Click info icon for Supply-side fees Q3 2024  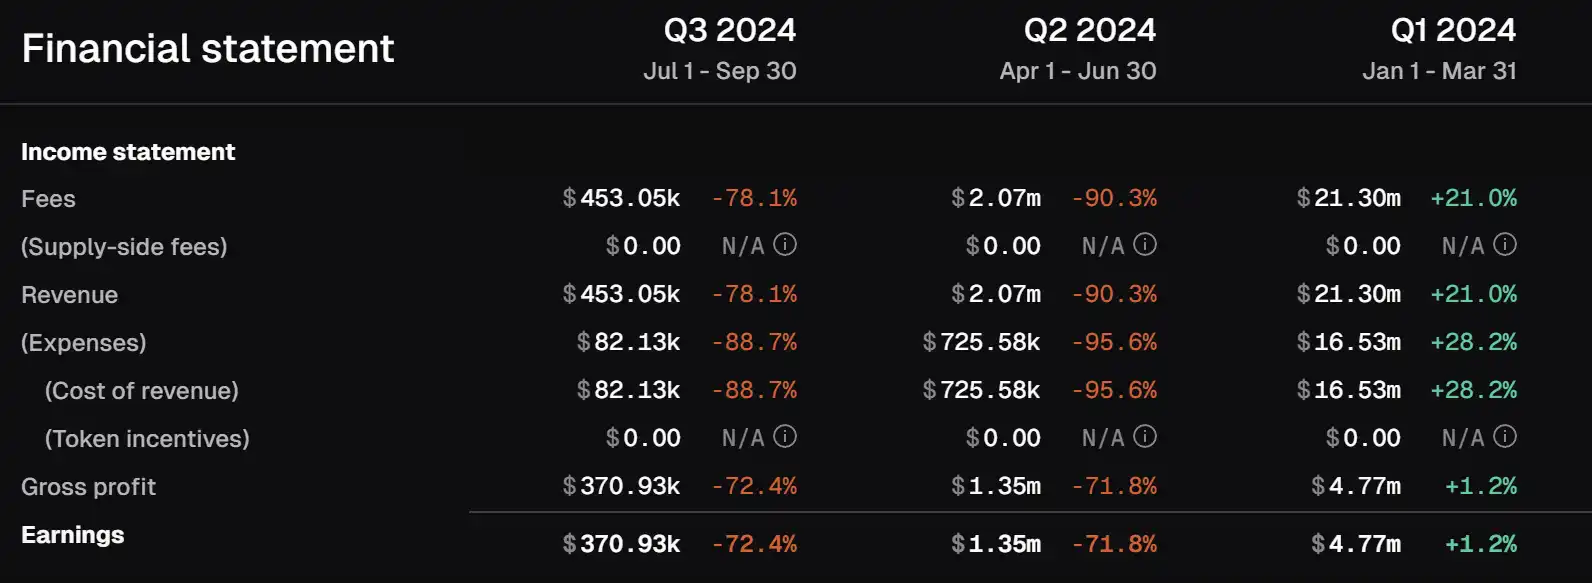[785, 245]
